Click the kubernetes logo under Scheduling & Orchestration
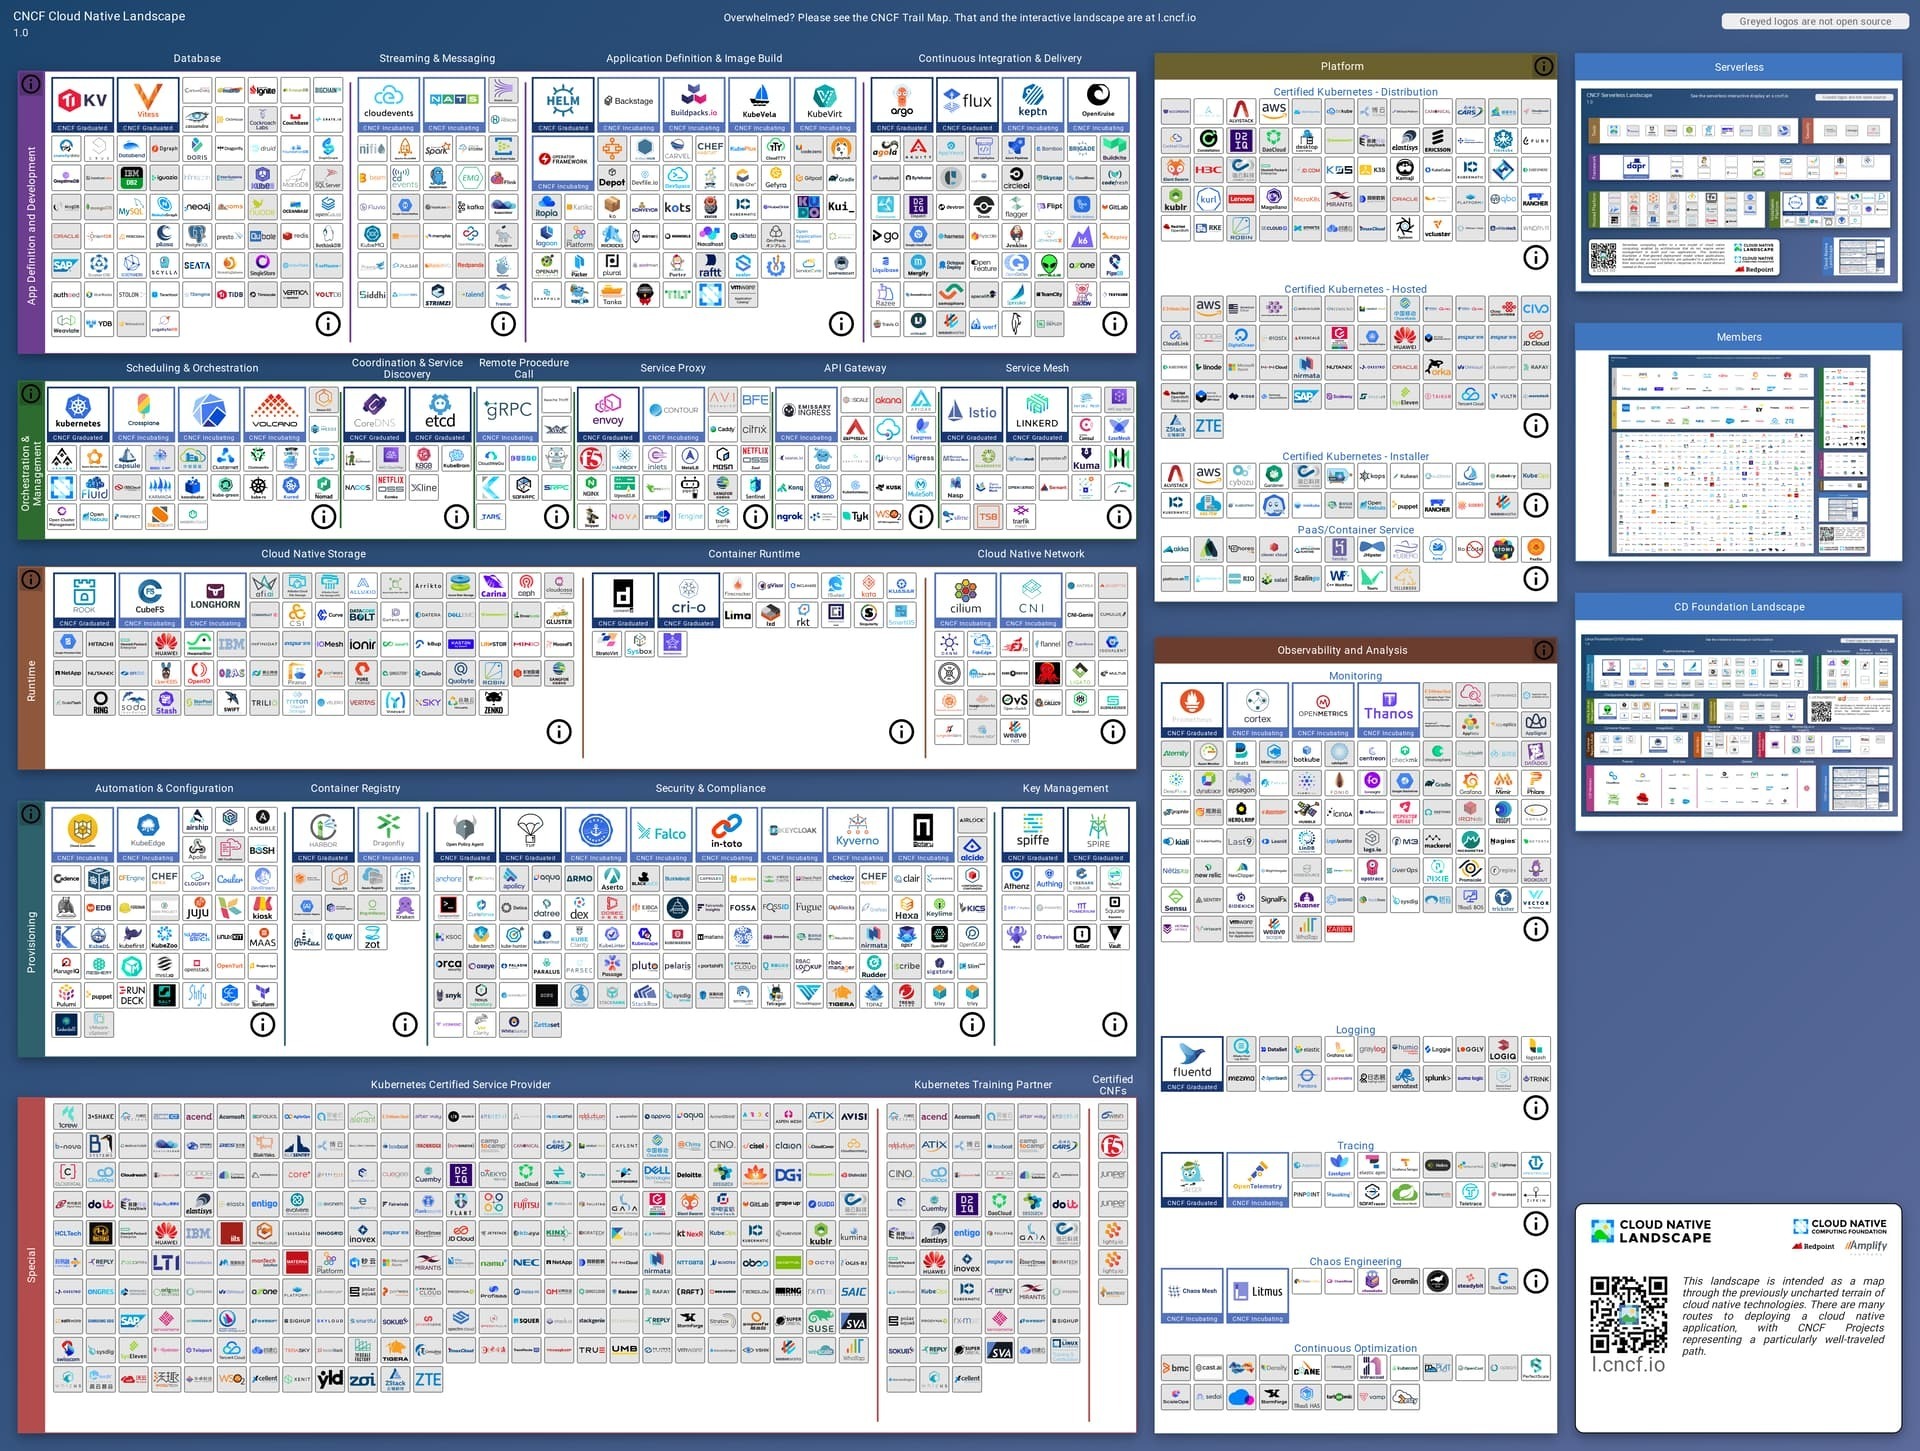Screen dimensions: 1920x1451 pyautogui.click(x=78, y=415)
